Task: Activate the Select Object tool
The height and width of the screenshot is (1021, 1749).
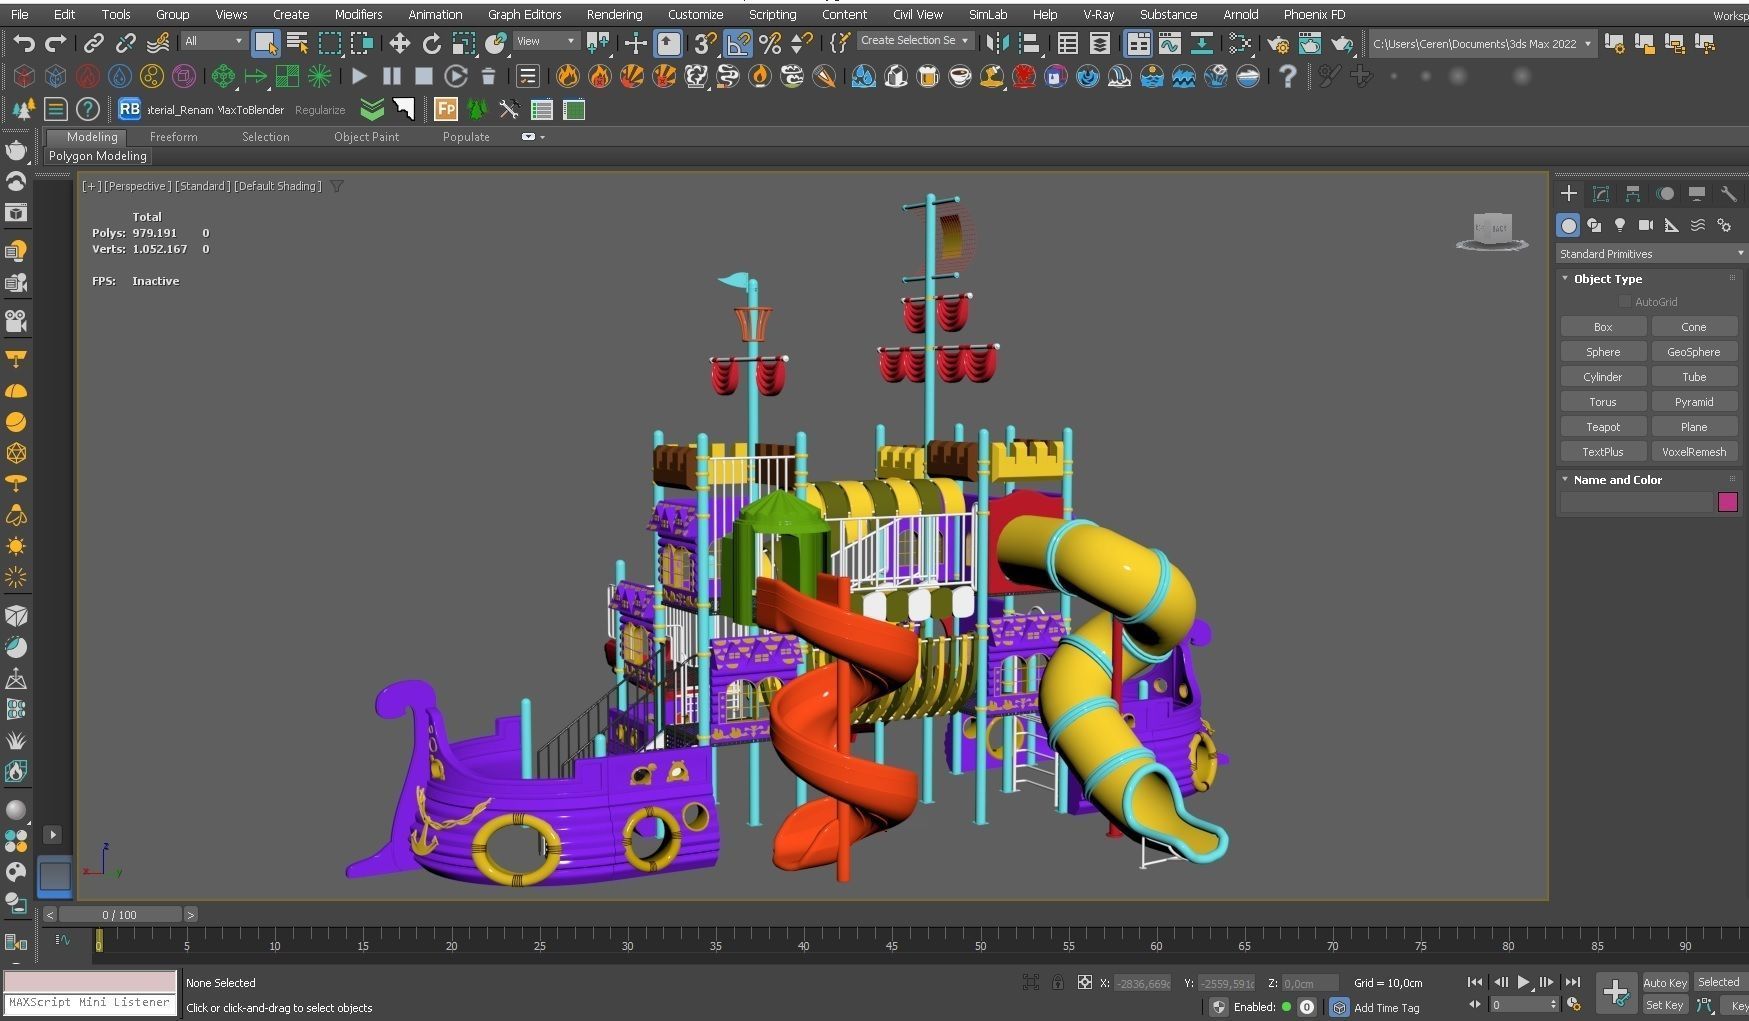Action: point(265,43)
